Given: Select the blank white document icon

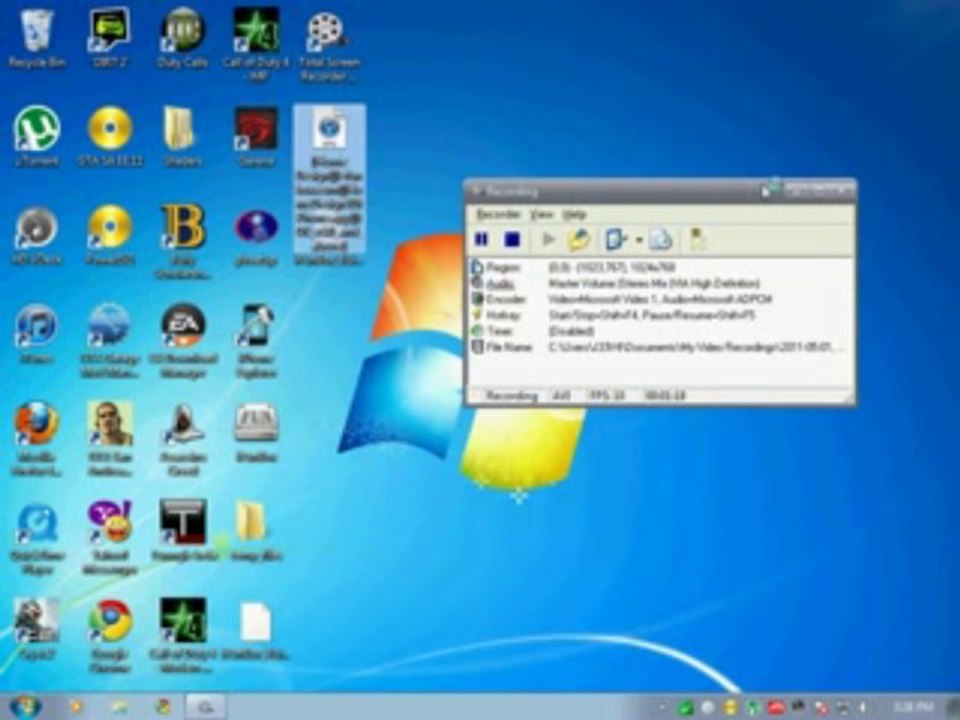Looking at the screenshot, I should 256,631.
